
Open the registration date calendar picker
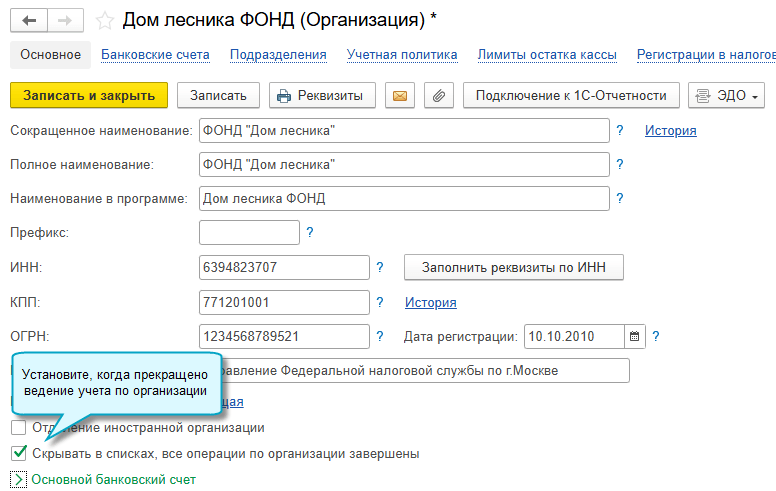point(635,336)
